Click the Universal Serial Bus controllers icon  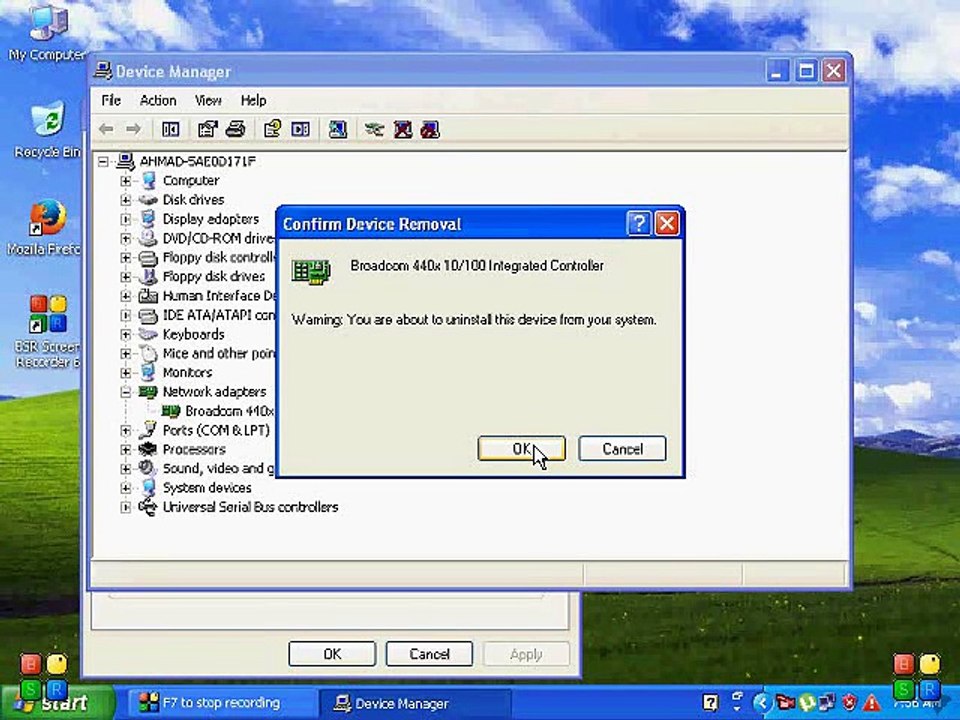pyautogui.click(x=148, y=507)
